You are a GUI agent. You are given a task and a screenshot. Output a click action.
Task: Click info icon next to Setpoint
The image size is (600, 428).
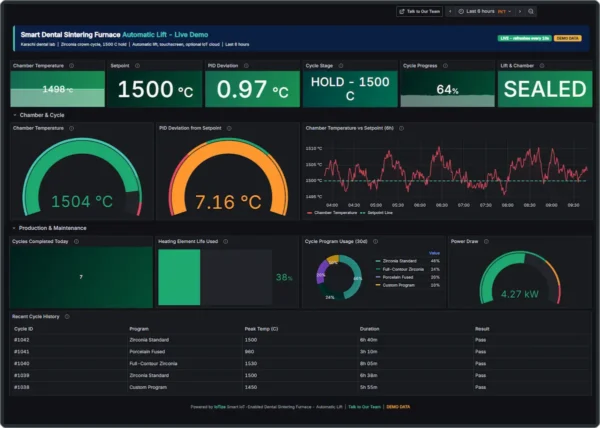pyautogui.click(x=137, y=66)
